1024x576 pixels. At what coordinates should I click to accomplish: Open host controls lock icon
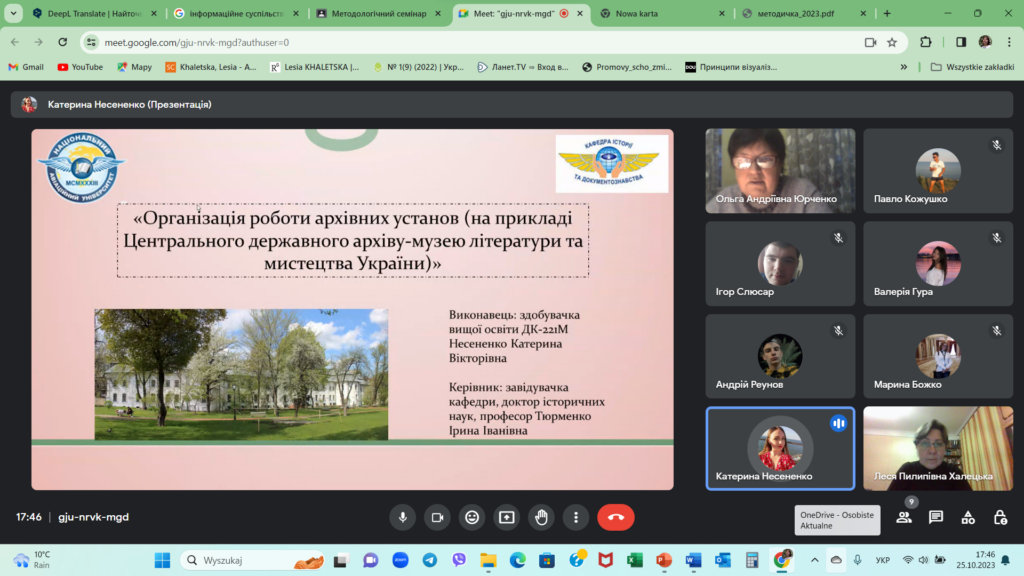pos(1000,517)
